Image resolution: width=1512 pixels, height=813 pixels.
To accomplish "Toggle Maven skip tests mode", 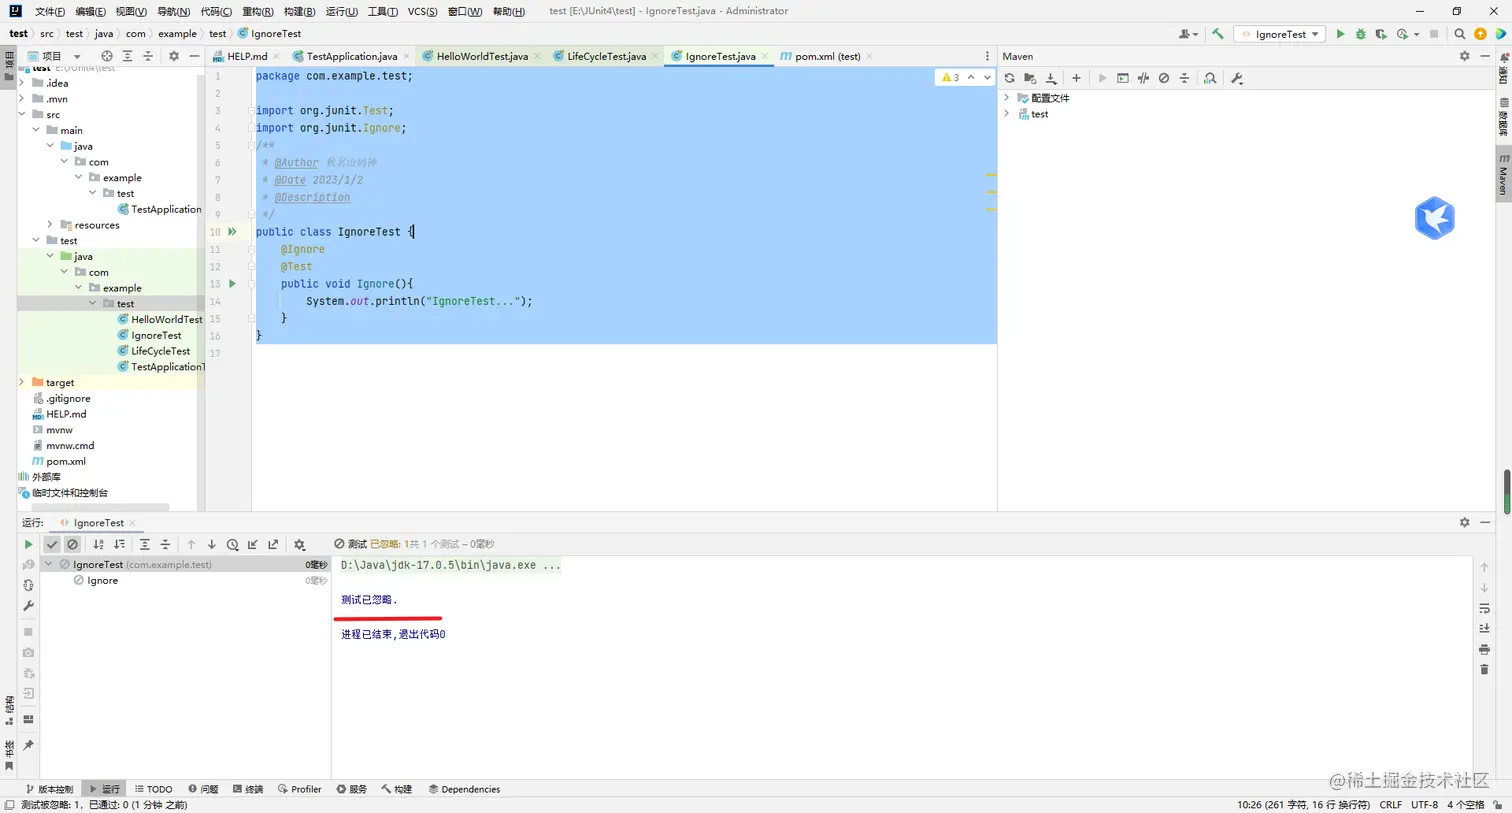I will 1164,78.
